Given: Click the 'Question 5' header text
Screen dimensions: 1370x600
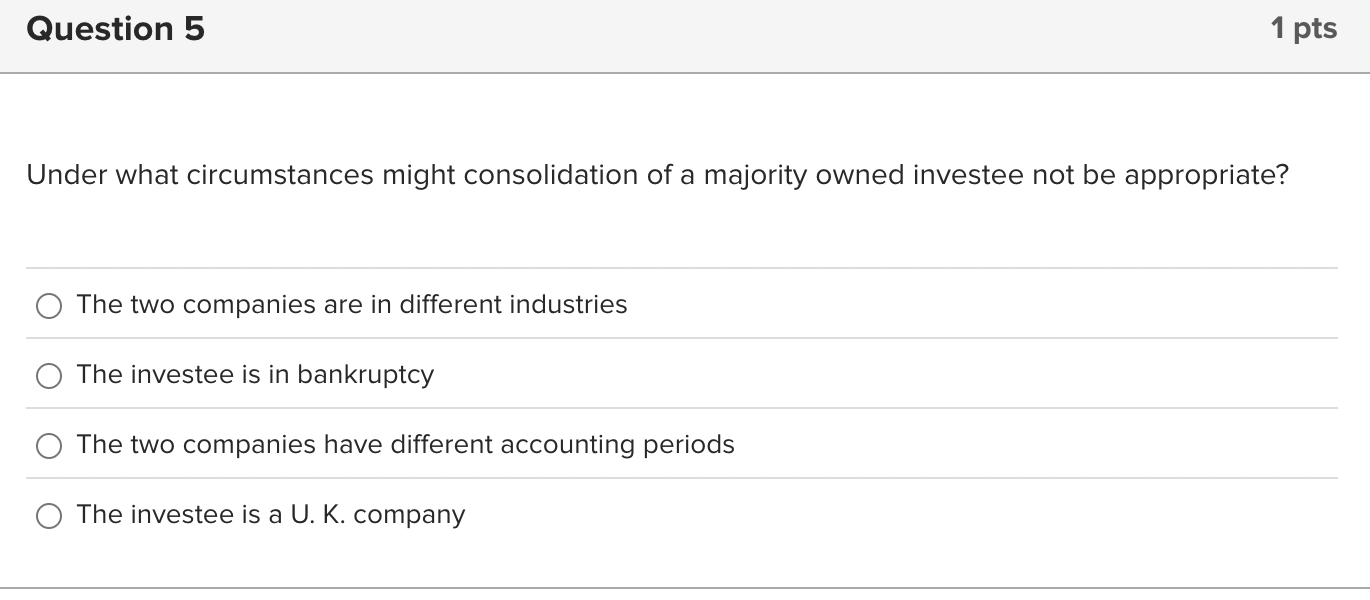Looking at the screenshot, I should (114, 29).
